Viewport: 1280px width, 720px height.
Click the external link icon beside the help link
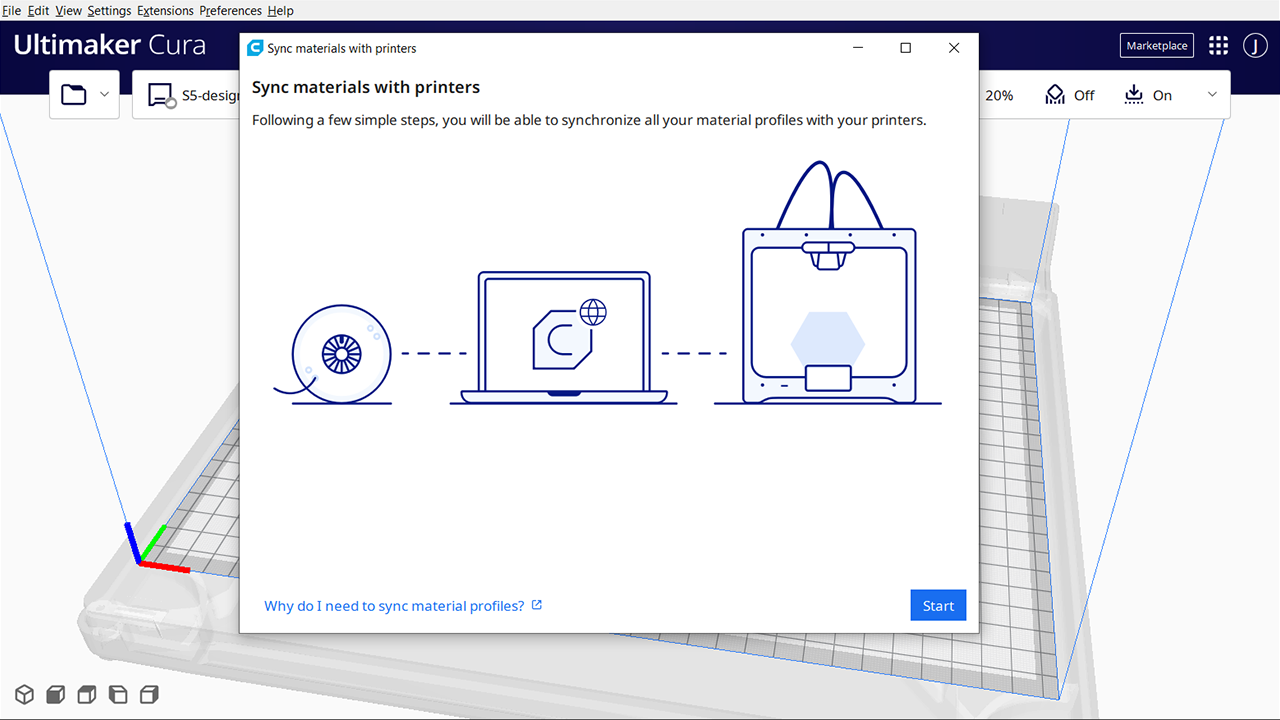pyautogui.click(x=537, y=605)
